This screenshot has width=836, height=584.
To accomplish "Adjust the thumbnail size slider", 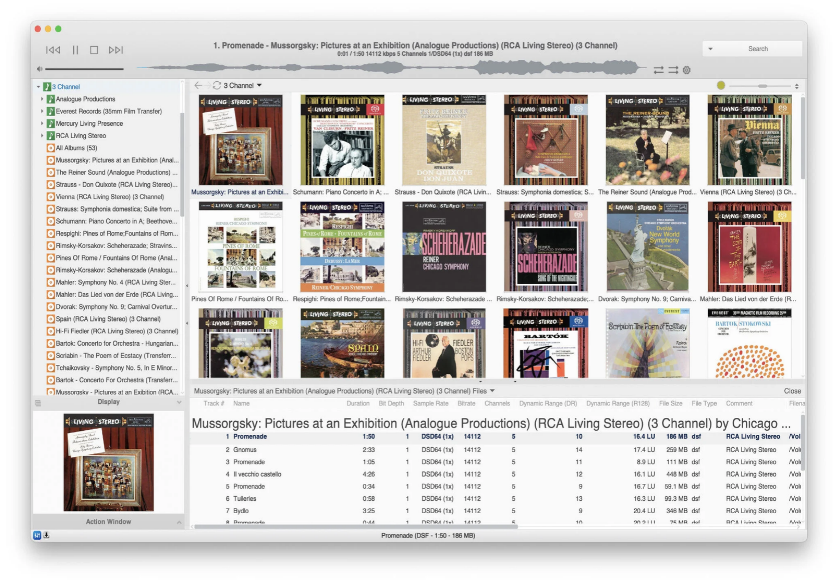I will tap(760, 86).
